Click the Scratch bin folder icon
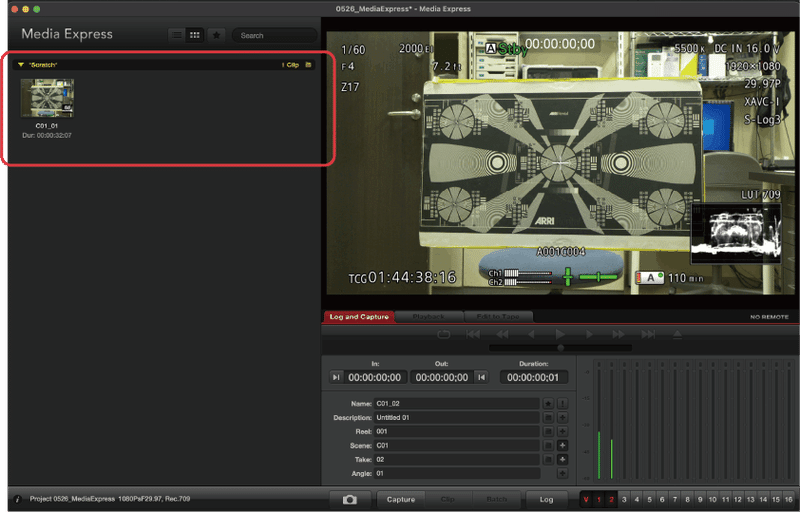800x512 pixels. pyautogui.click(x=308, y=65)
